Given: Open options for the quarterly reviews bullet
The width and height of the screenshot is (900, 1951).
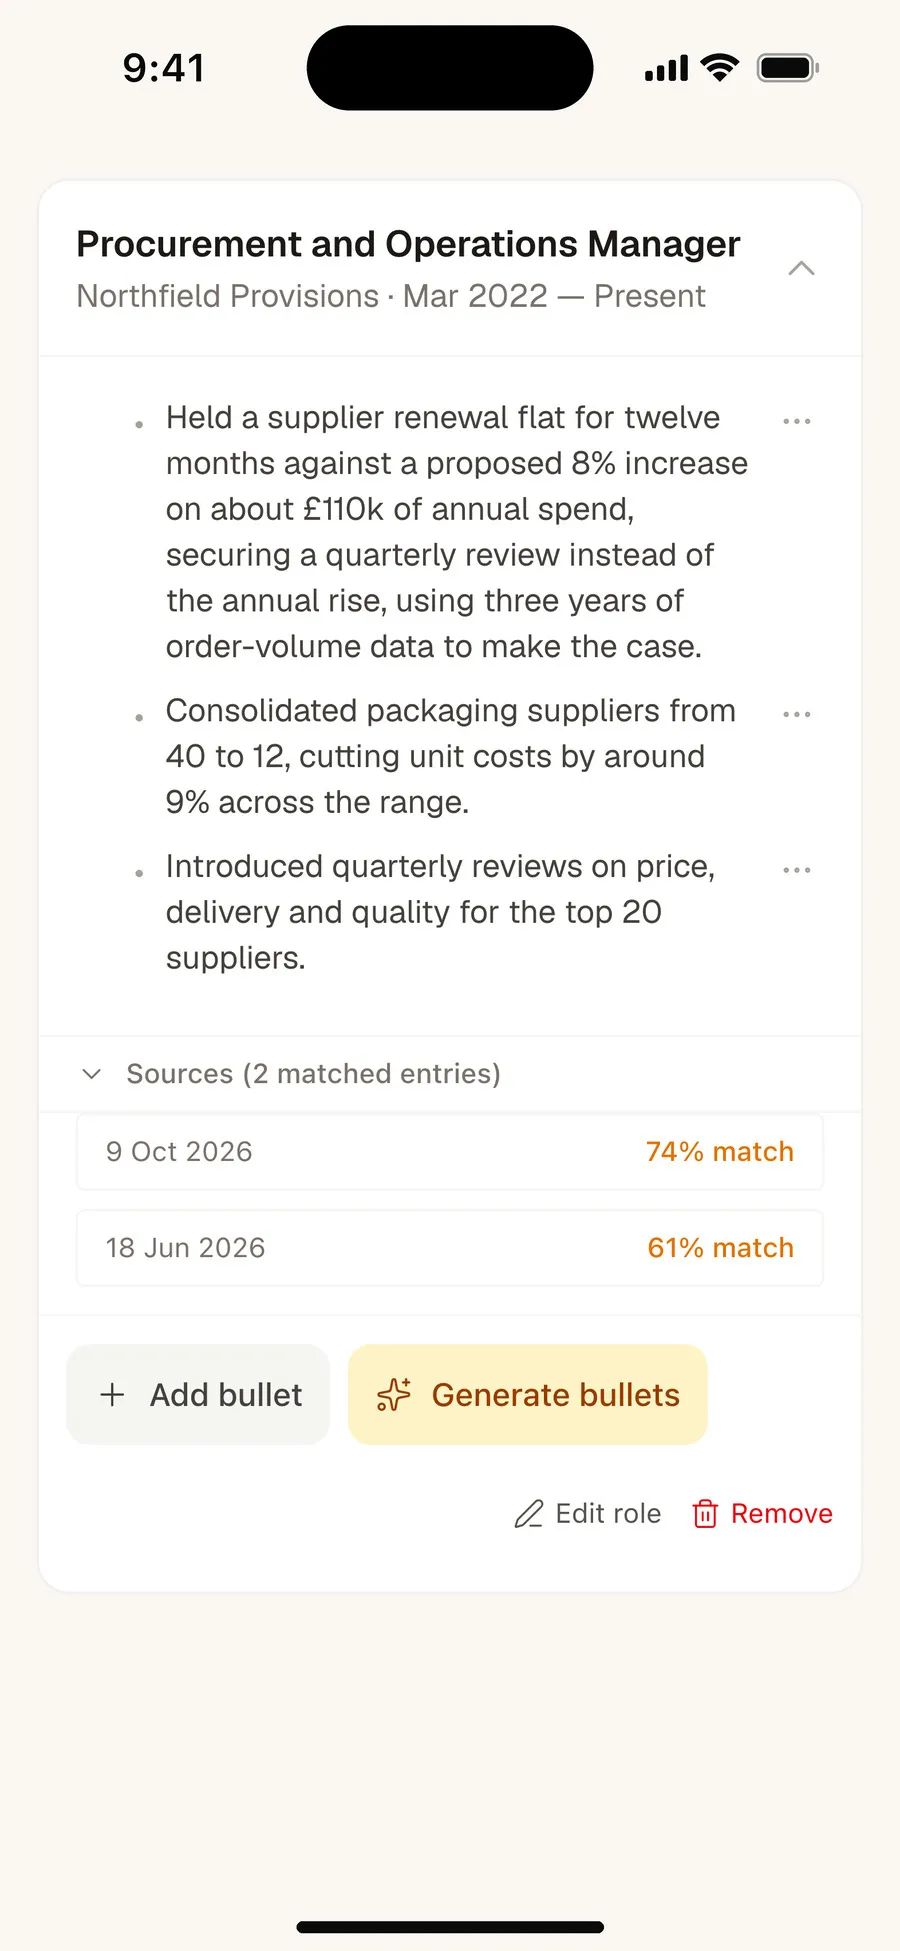Looking at the screenshot, I should click(797, 870).
